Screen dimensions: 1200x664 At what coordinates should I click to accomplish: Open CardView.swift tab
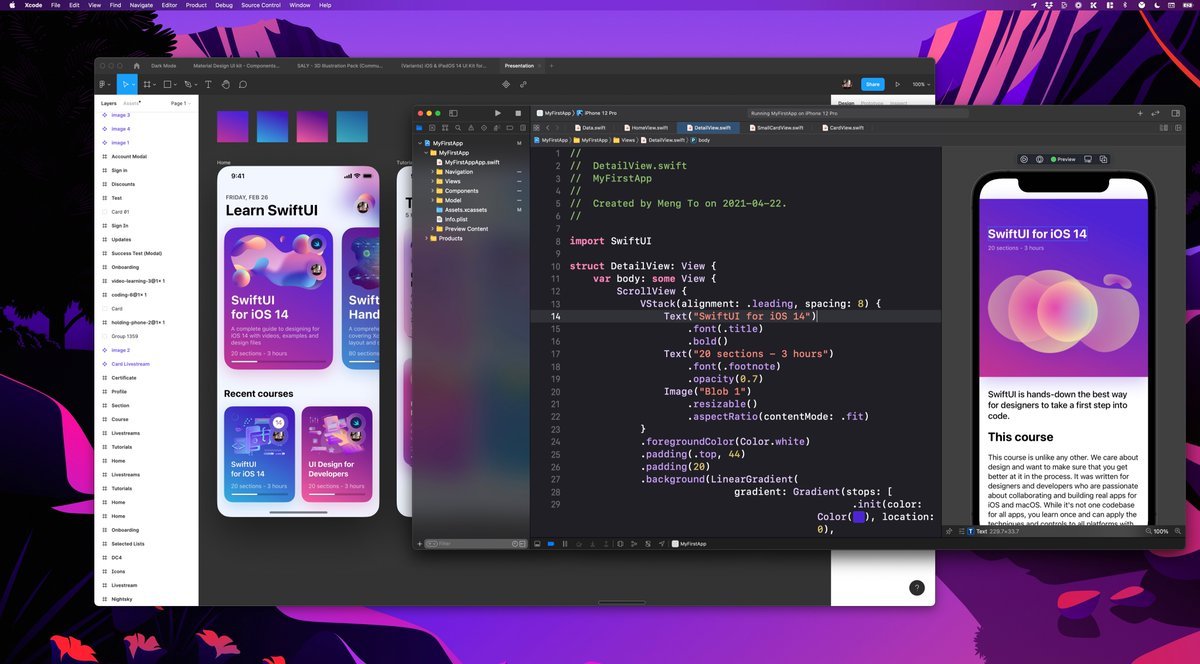845,128
